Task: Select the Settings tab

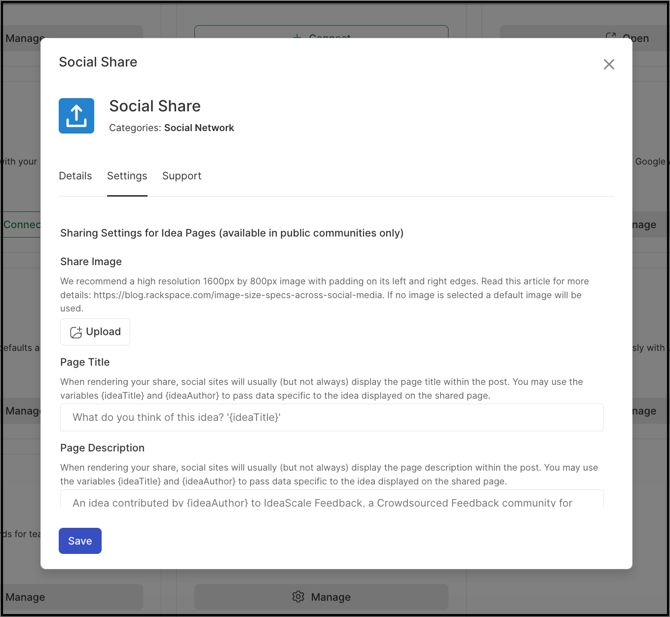Action: tap(127, 176)
